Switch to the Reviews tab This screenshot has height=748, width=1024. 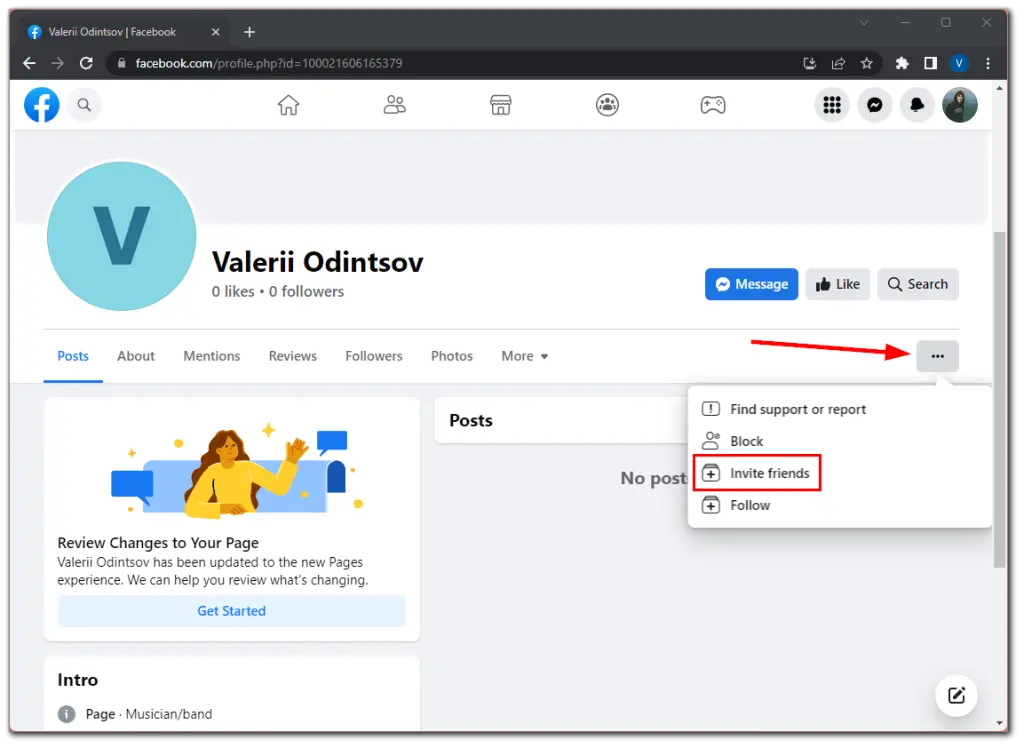coord(293,356)
